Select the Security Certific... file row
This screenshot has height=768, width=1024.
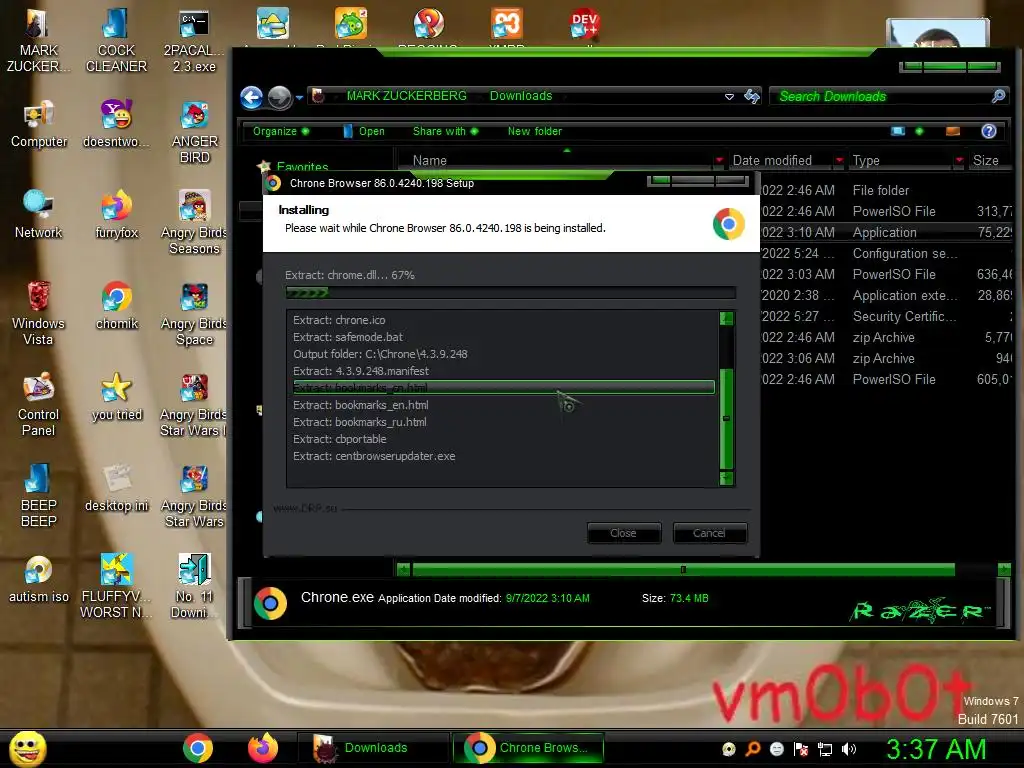886,316
